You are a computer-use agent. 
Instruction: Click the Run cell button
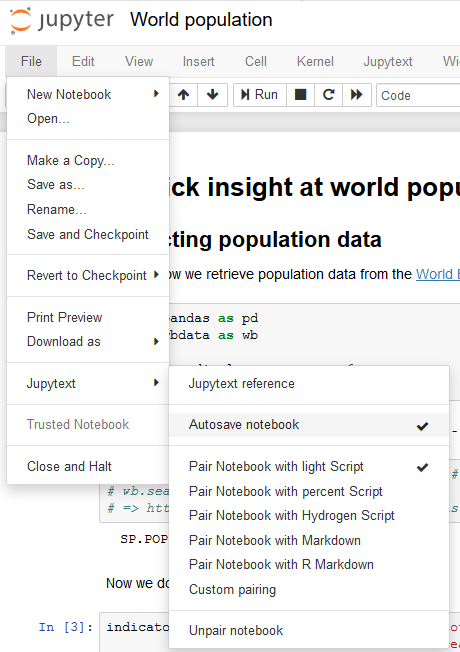[x=260, y=95]
